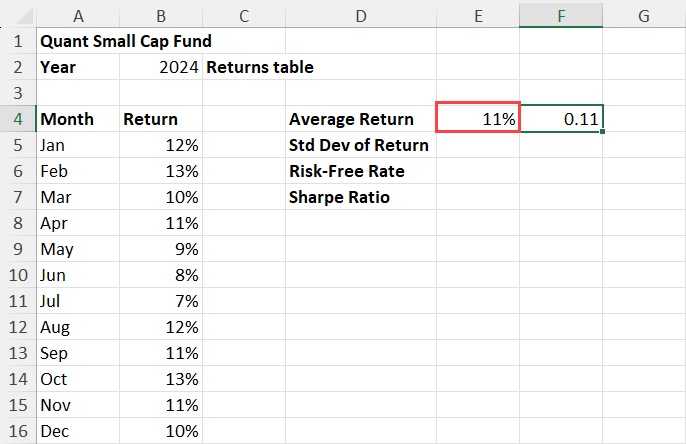686x444 pixels.
Task: Select Feb's return value 13%
Action: click(161, 171)
